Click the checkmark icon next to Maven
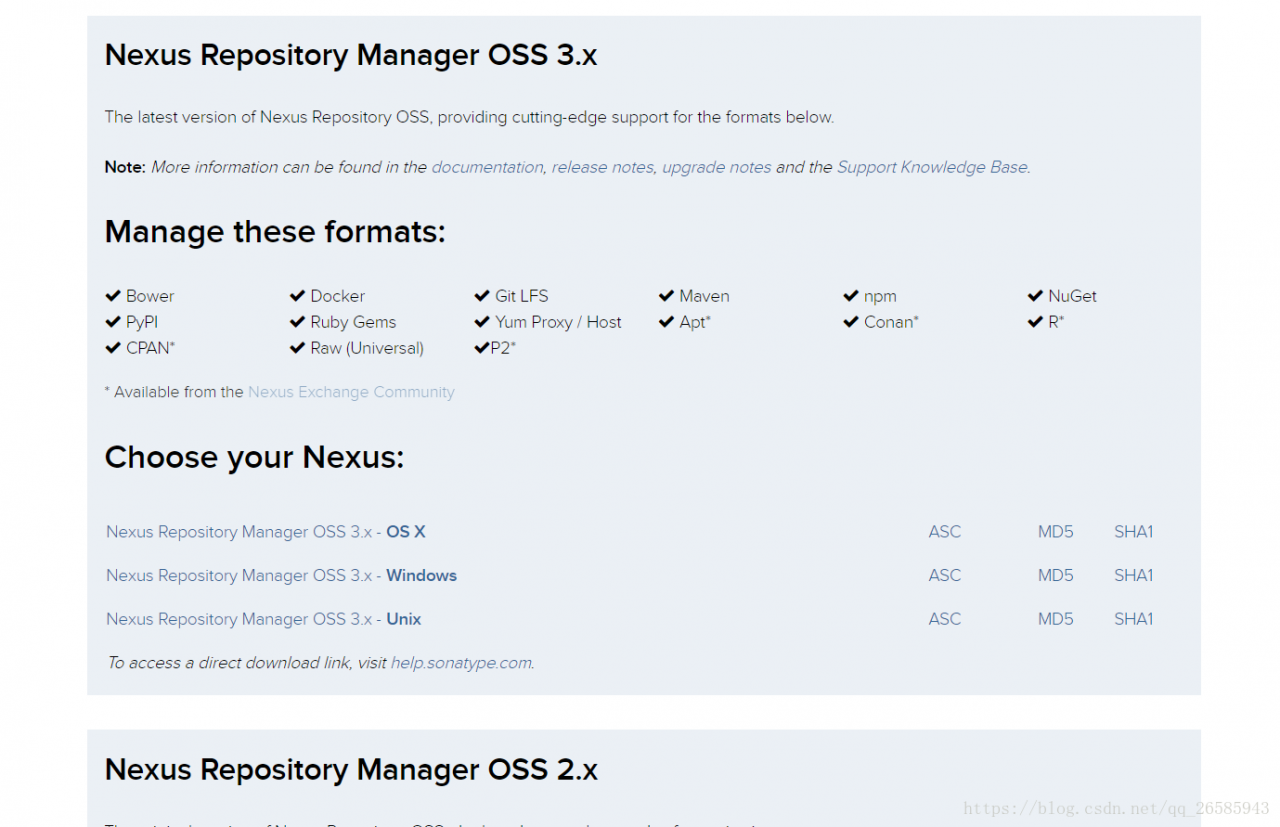Screen dimensions: 1280x827 point(666,296)
